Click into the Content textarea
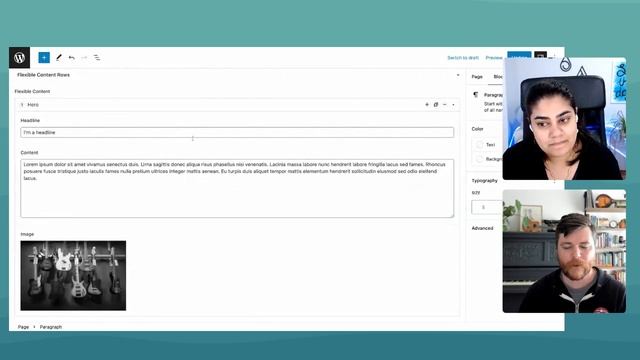 point(237,188)
